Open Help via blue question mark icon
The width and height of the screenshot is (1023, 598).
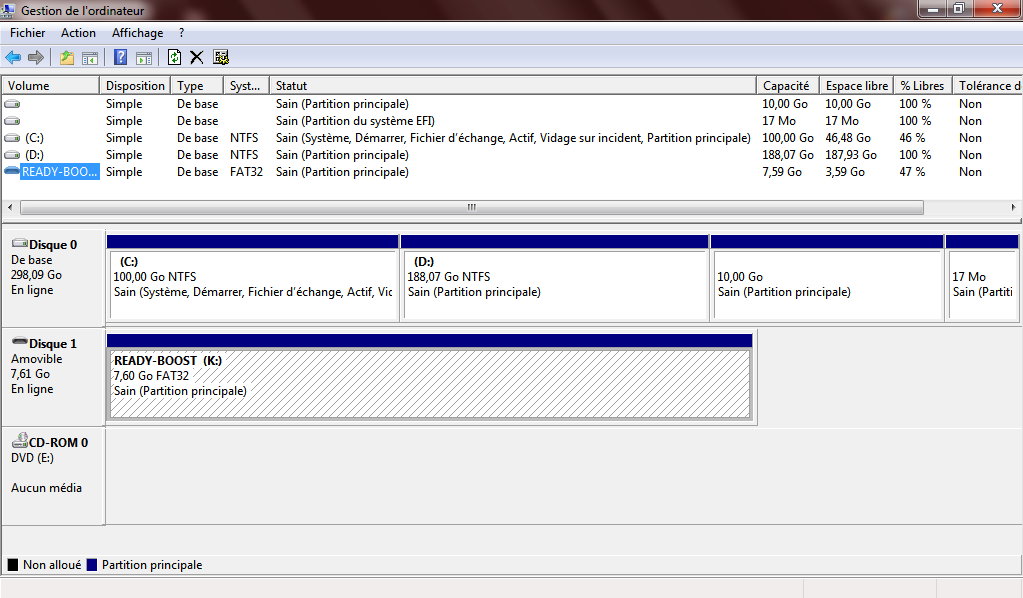coord(120,58)
